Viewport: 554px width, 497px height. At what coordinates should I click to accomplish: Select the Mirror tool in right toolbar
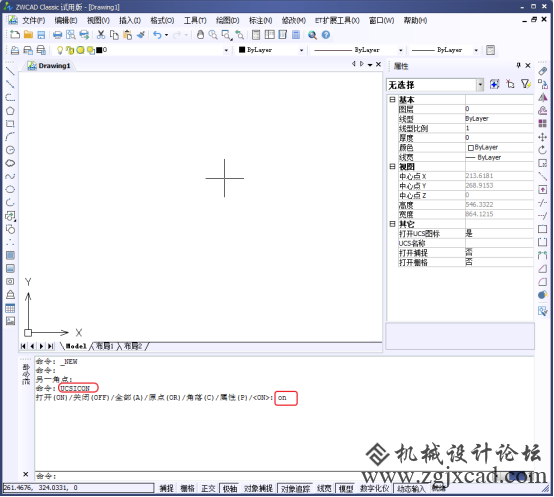542,97
